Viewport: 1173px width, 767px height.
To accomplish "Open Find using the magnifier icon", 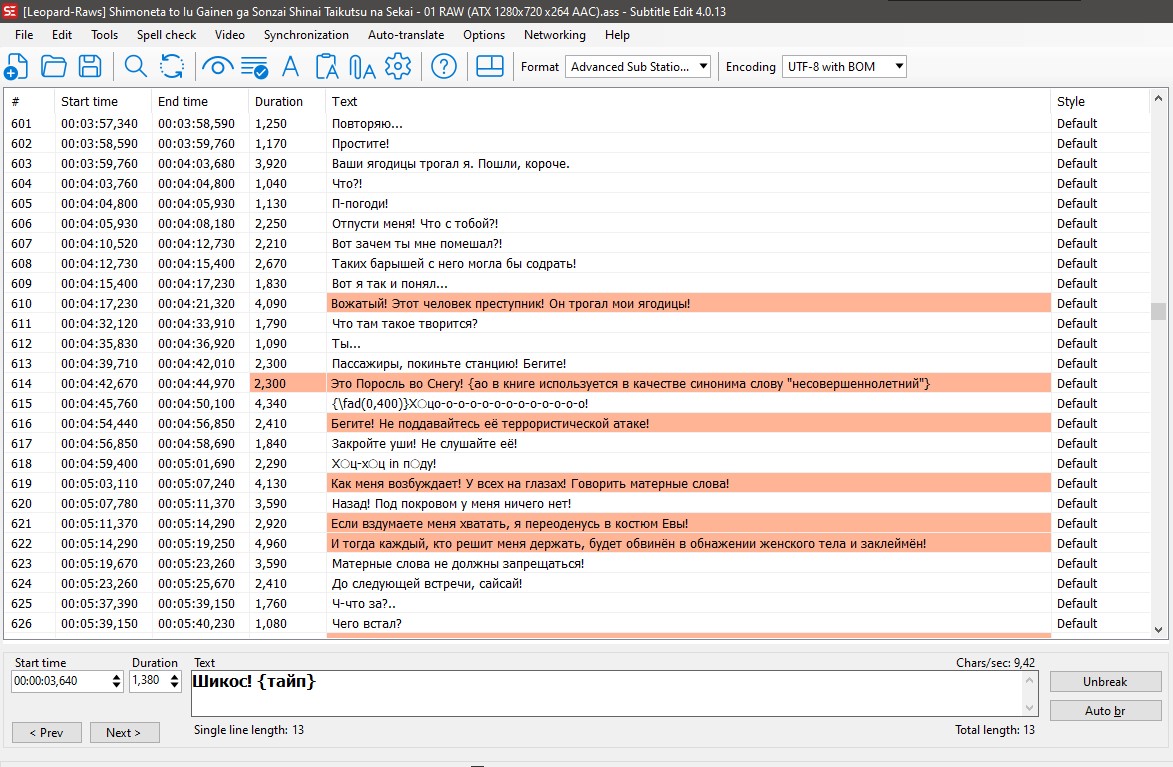I will [x=135, y=67].
